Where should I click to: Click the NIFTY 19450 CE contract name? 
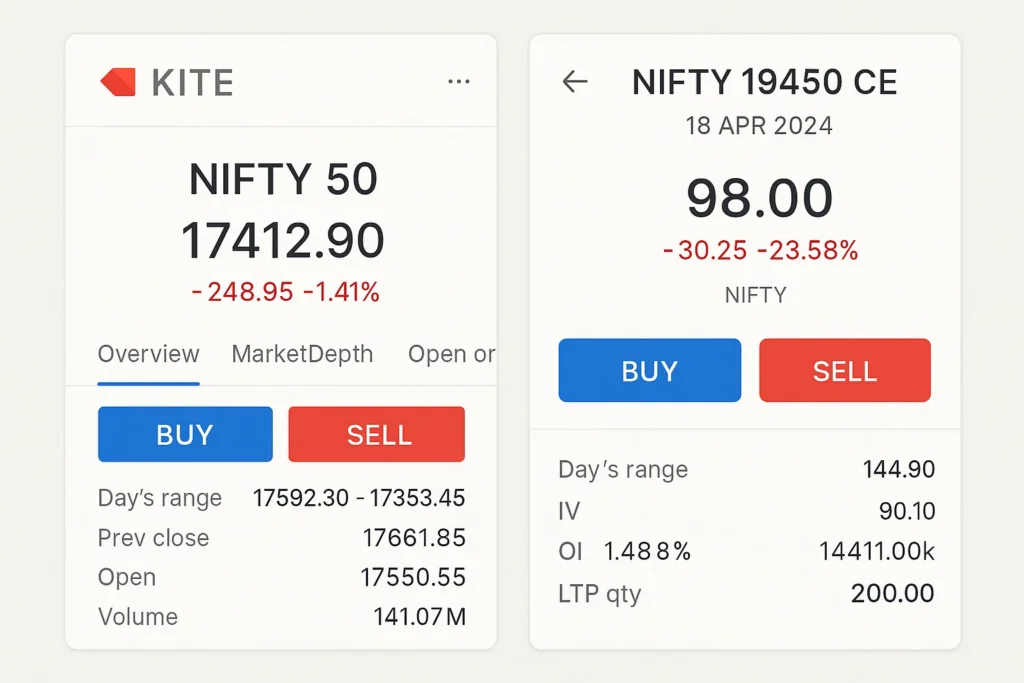point(766,82)
